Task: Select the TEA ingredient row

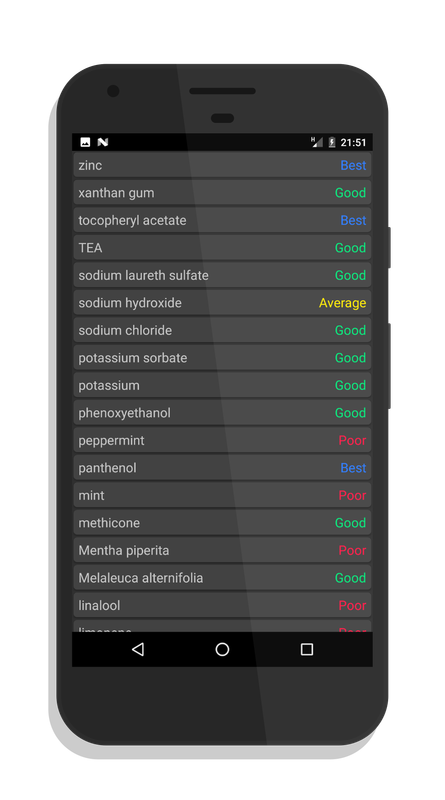Action: 222,247
